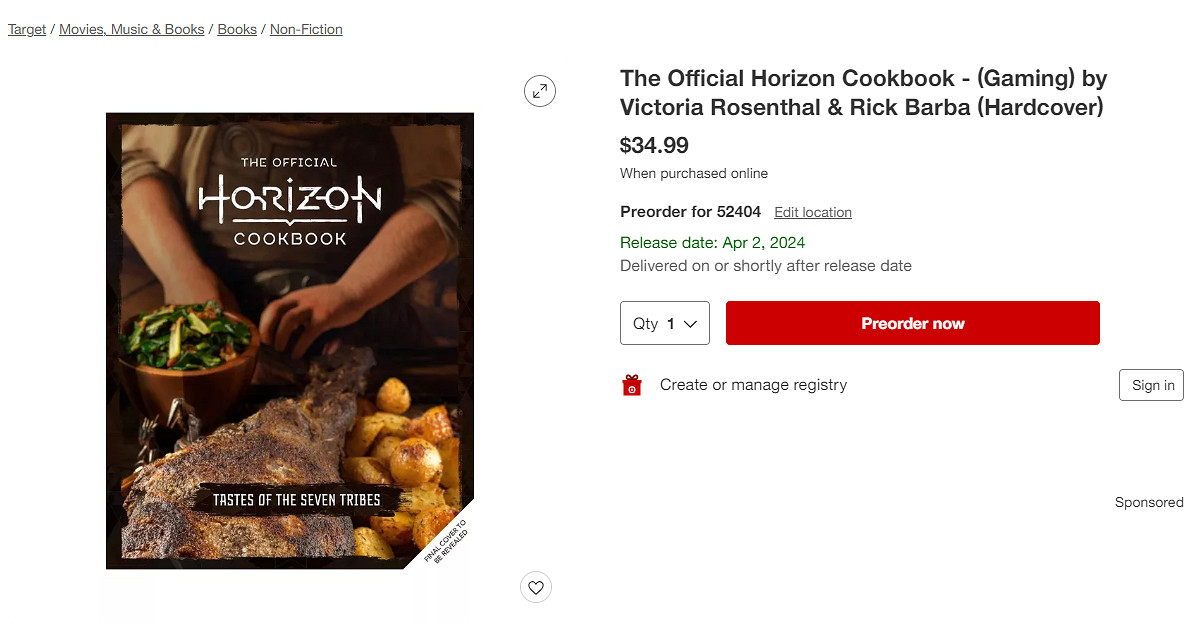
Task: Open Create or manage registry
Action: [x=753, y=385]
